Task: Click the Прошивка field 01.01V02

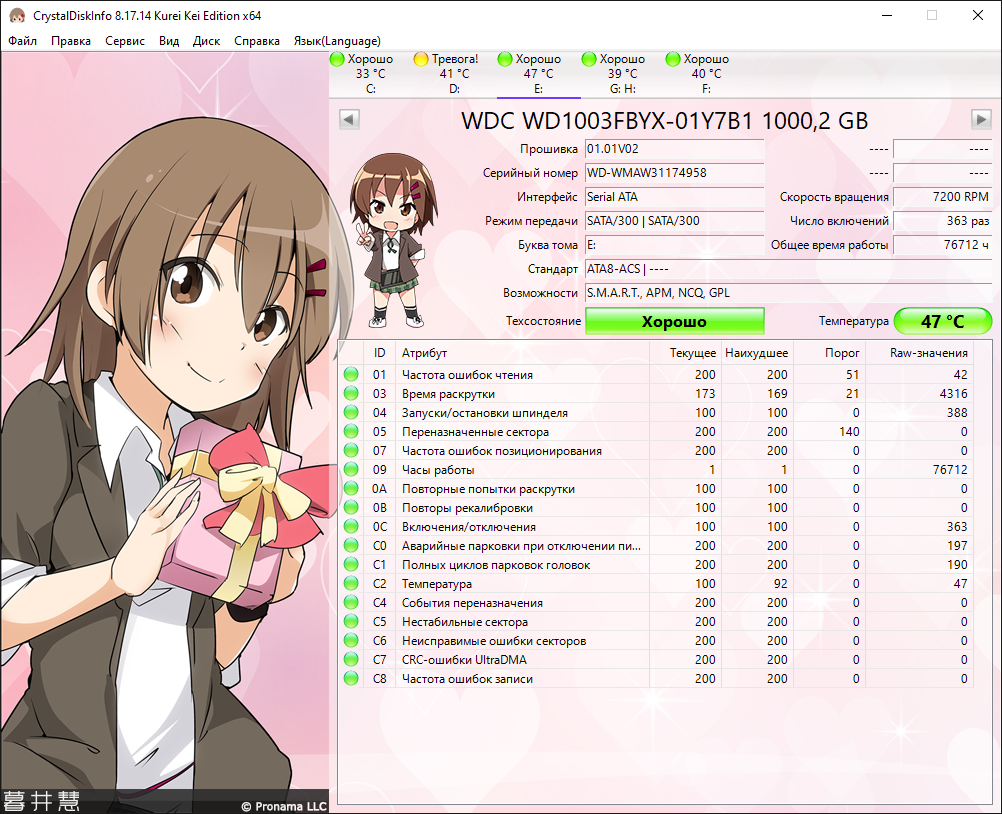Action: (x=675, y=149)
